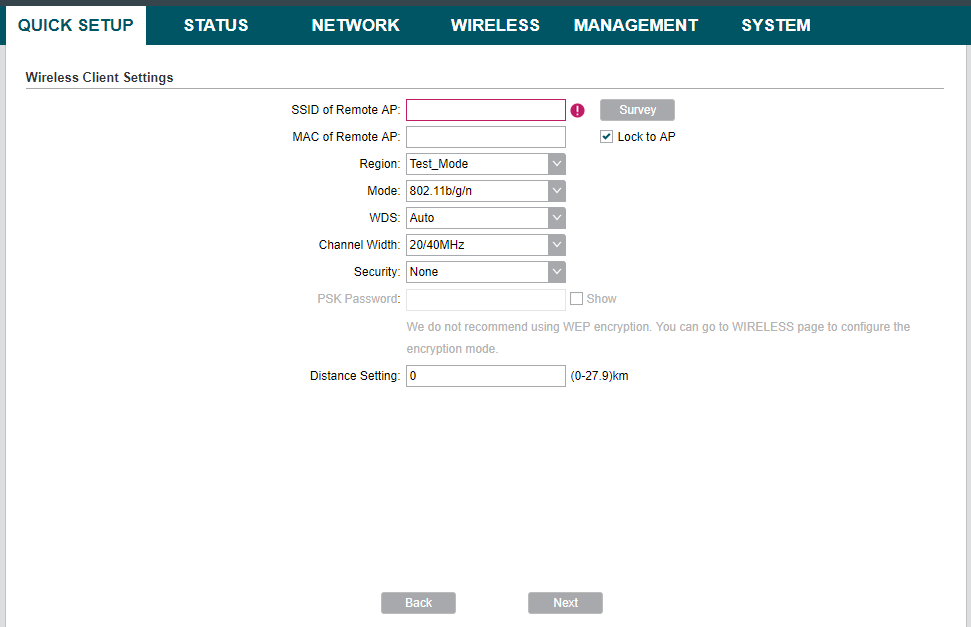Open the Channel Width dropdown
Screen dimensions: 971x627
[557, 244]
